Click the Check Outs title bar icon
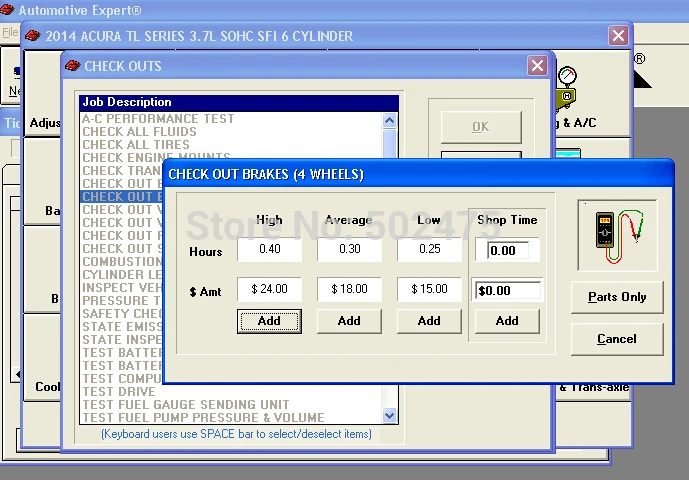The width and height of the screenshot is (689, 480). [x=73, y=66]
